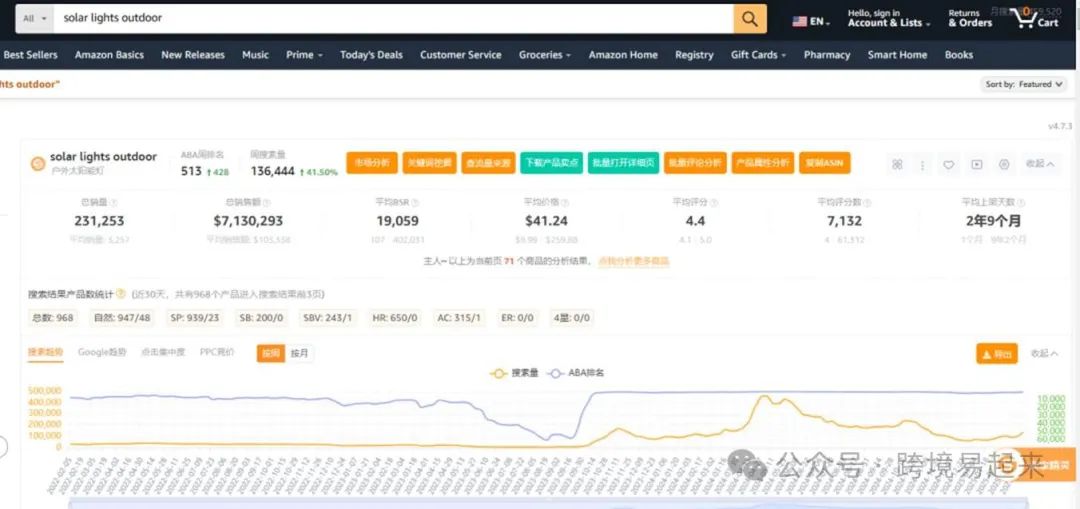The width and height of the screenshot is (1080, 509).
Task: Open the shopping Cart icon
Action: click(1035, 19)
